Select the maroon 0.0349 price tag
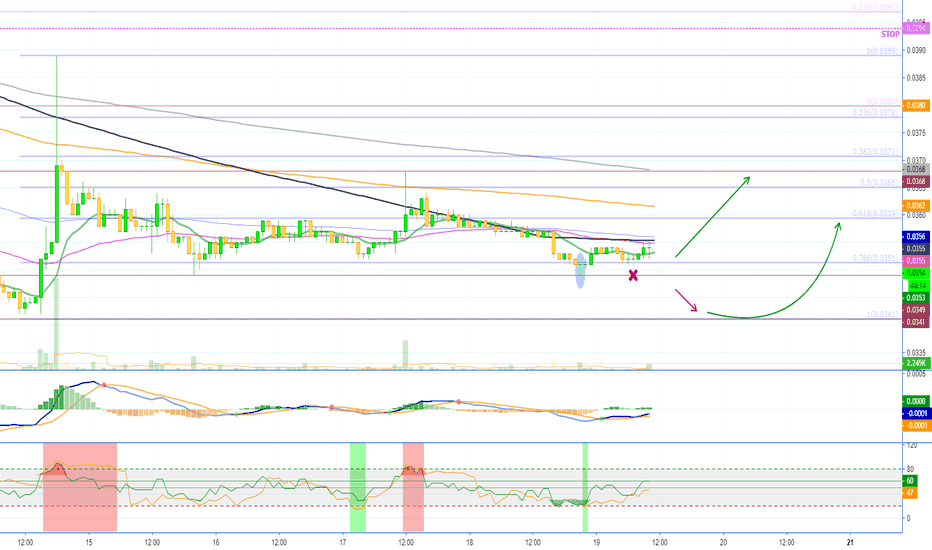 click(x=915, y=310)
